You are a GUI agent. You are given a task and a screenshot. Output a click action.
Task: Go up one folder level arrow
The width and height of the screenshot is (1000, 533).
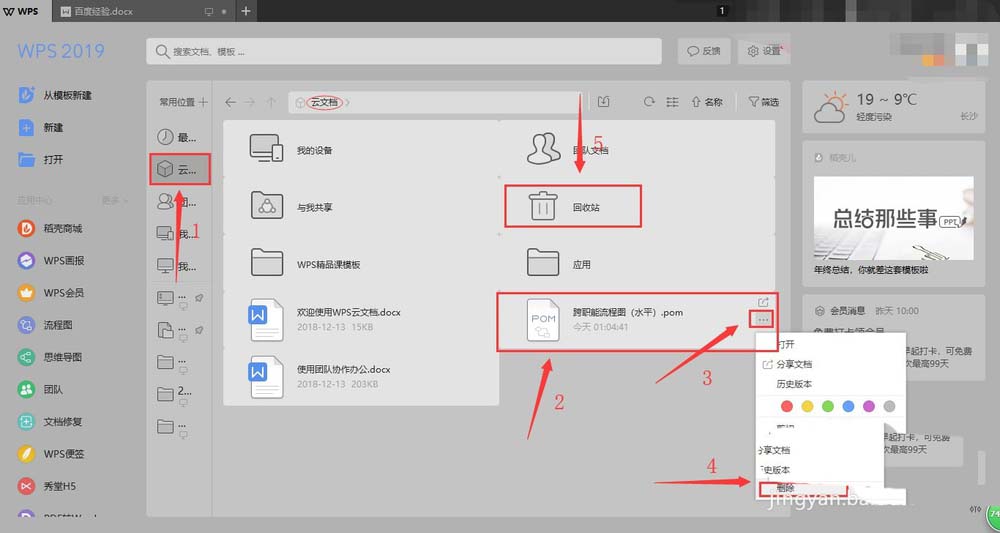pos(271,102)
